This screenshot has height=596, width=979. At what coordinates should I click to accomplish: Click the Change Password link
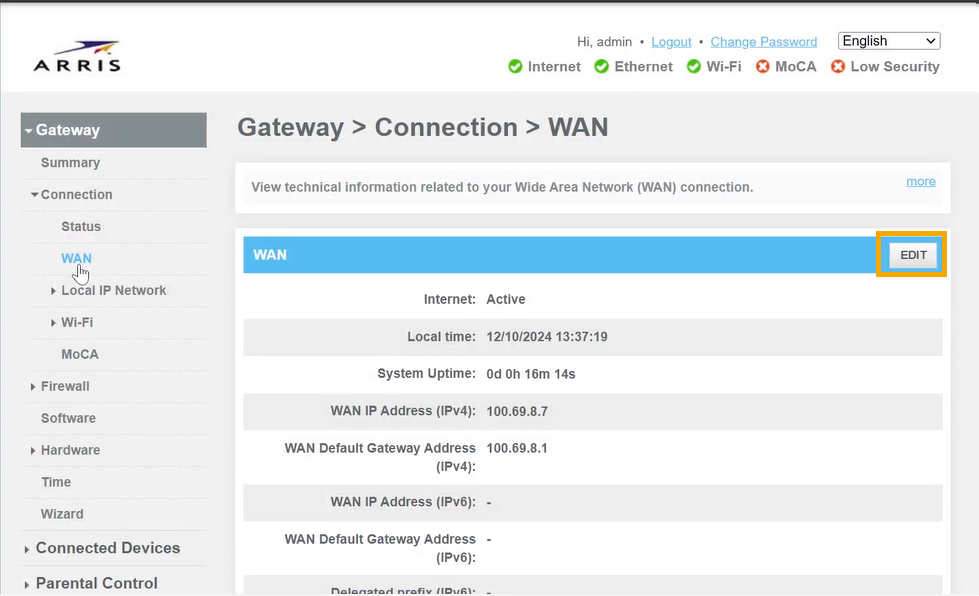[764, 42]
